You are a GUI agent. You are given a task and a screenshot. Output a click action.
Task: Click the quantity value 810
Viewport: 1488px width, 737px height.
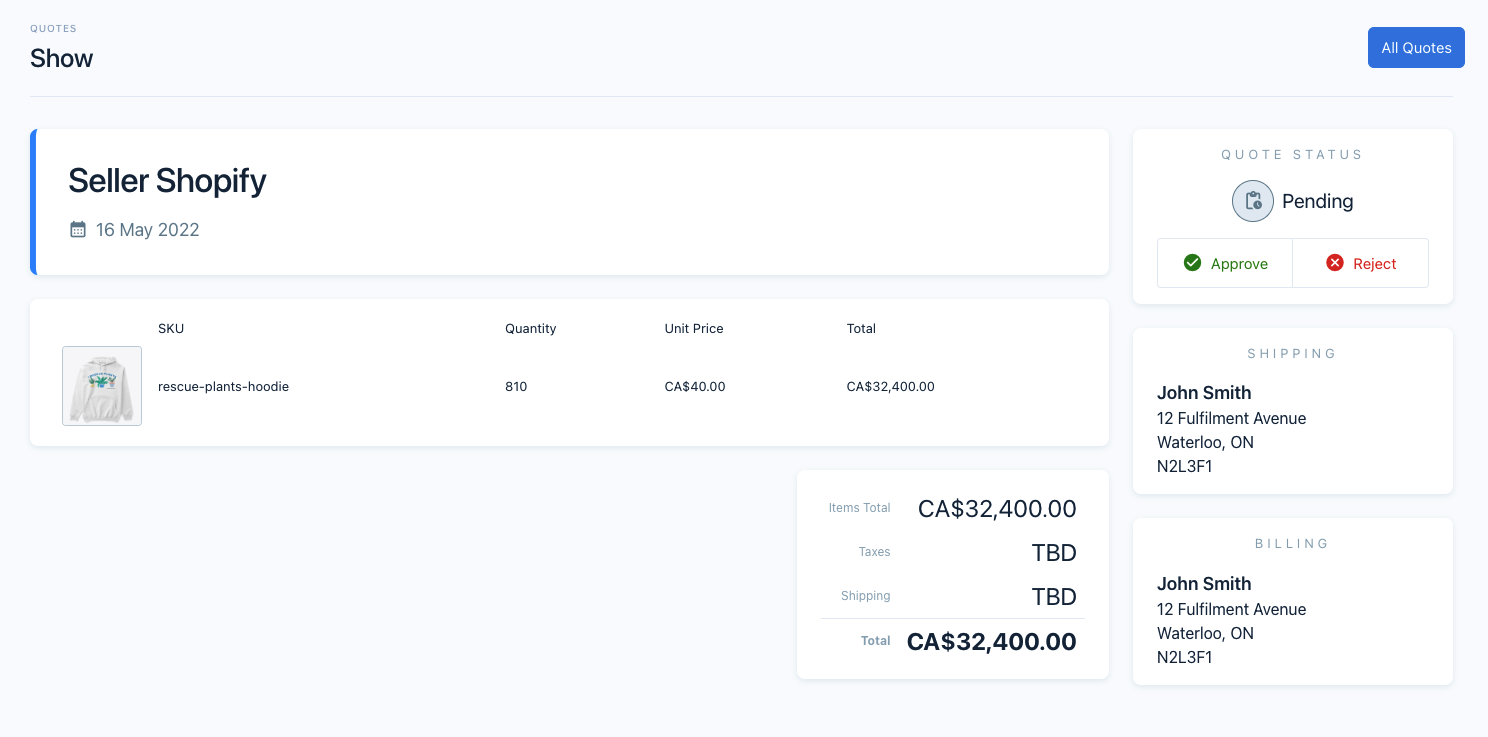pyautogui.click(x=516, y=386)
